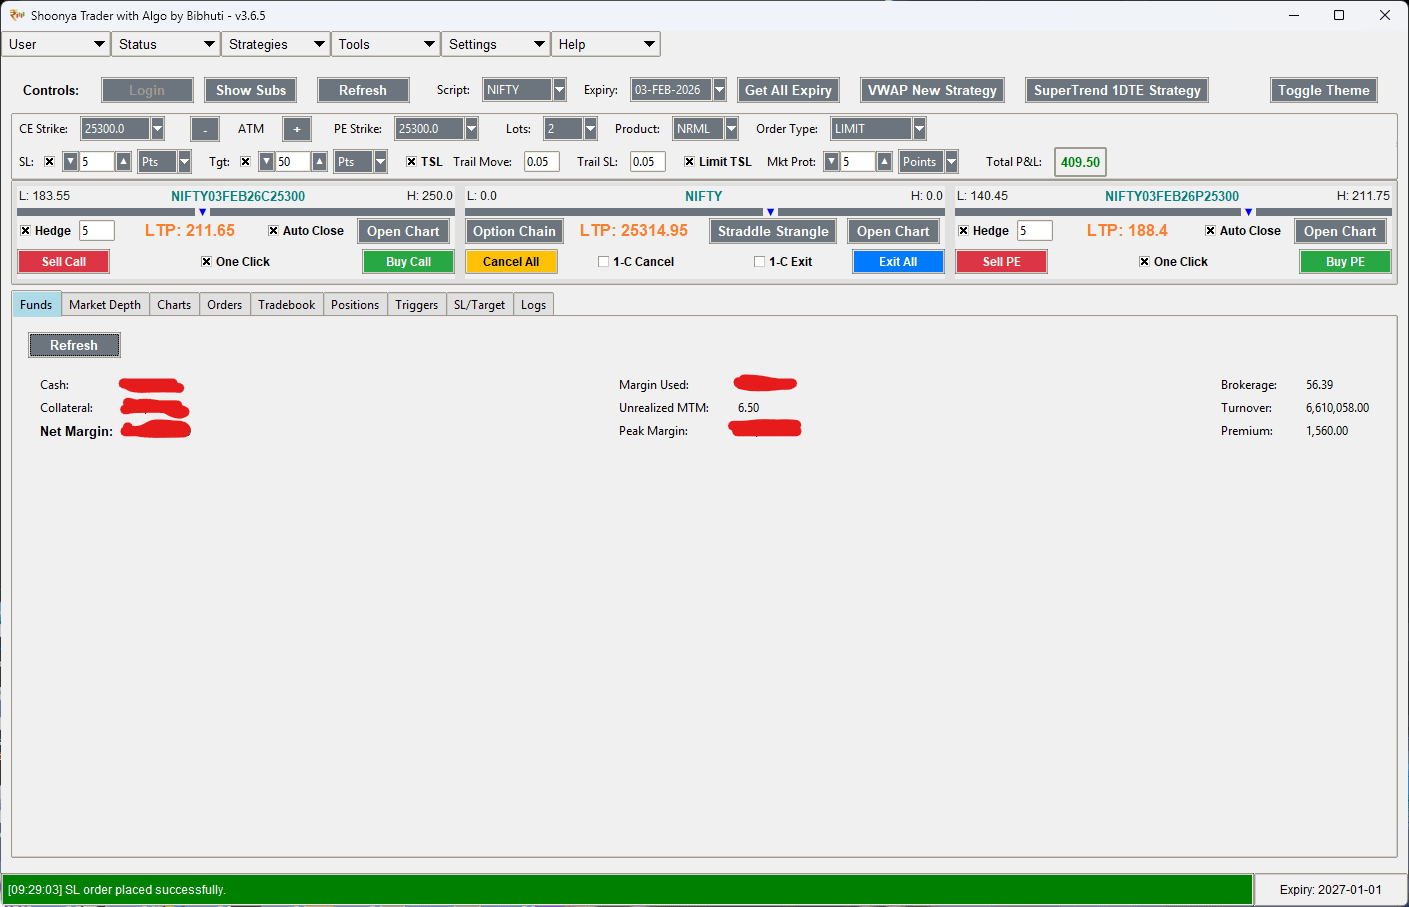Open the Tradebook tab
Screen dimensions: 1409x907
287,304
